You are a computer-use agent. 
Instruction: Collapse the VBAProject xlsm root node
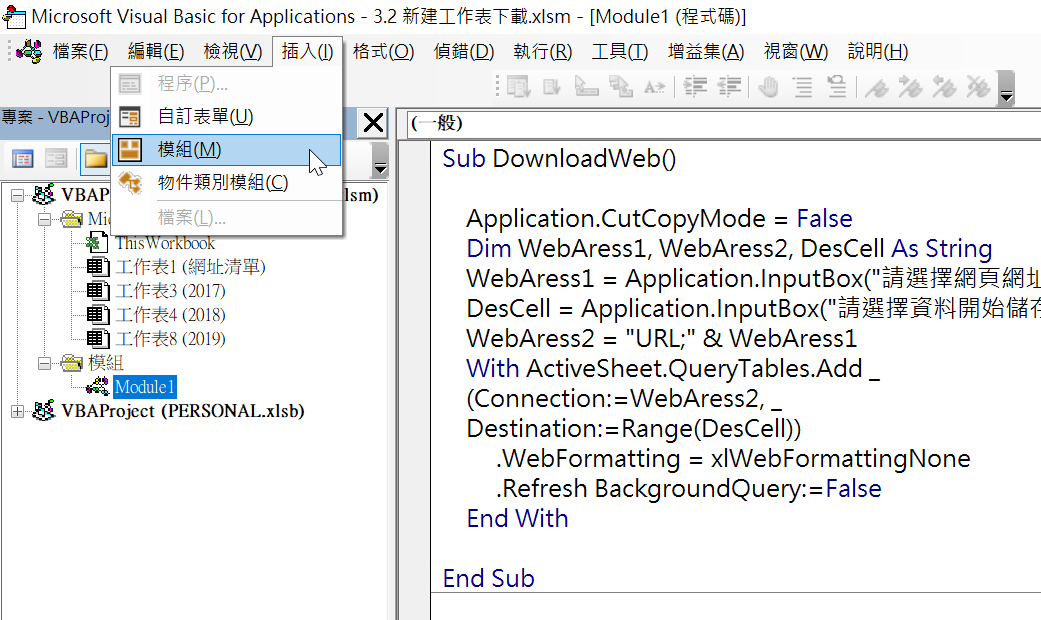pyautogui.click(x=17, y=195)
